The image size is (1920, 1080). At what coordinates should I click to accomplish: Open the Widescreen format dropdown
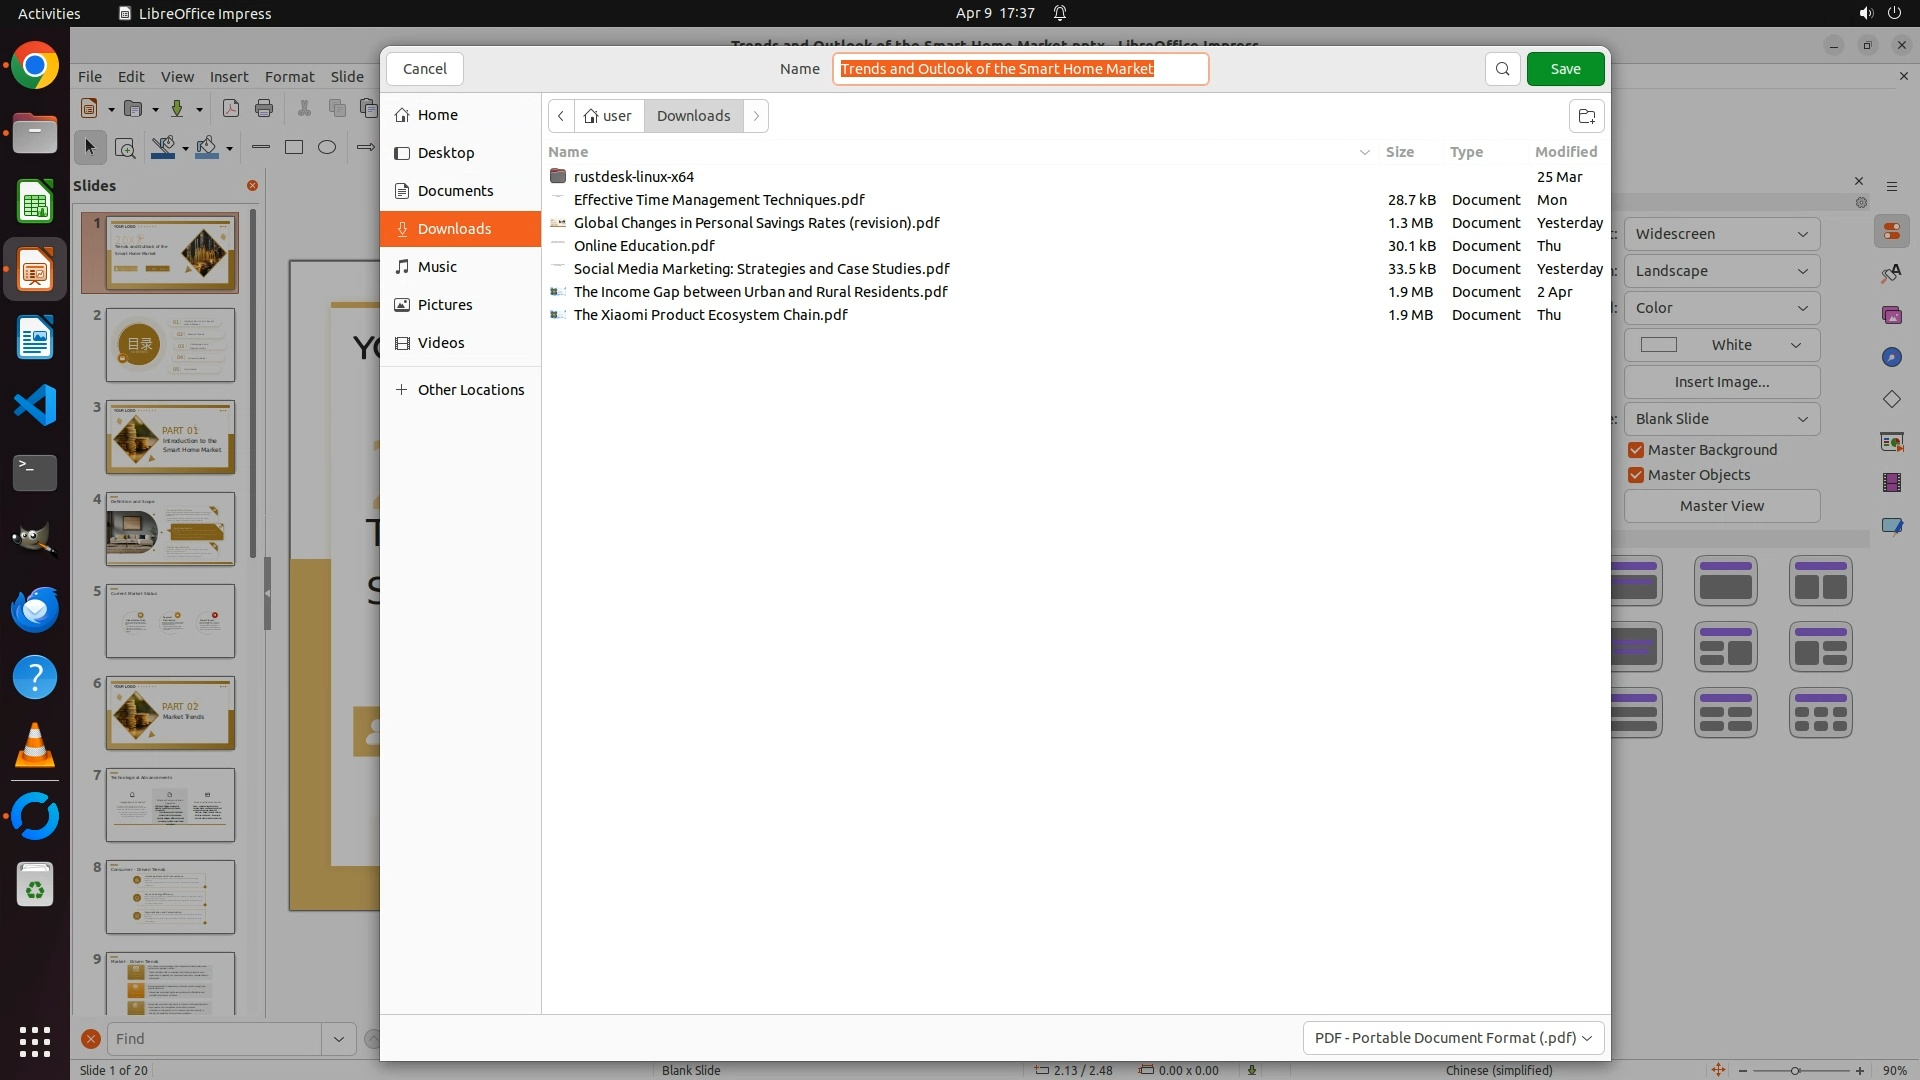[1721, 234]
